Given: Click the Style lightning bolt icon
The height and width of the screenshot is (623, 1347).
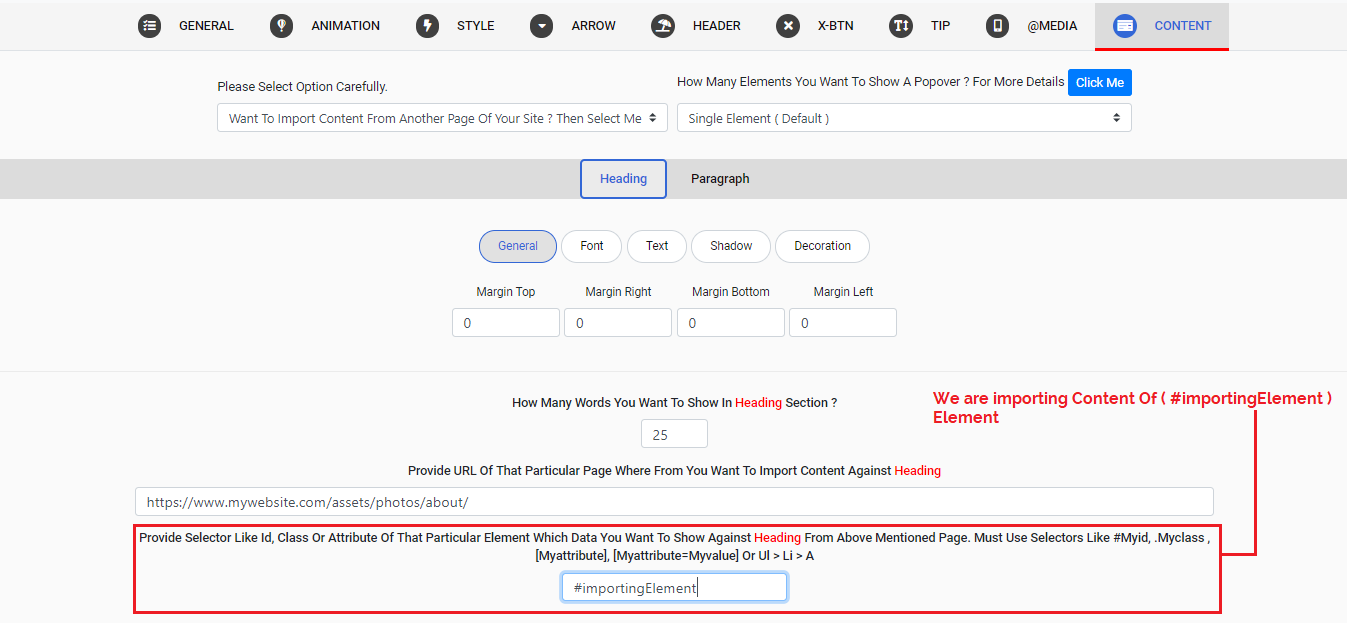Looking at the screenshot, I should click(428, 26).
